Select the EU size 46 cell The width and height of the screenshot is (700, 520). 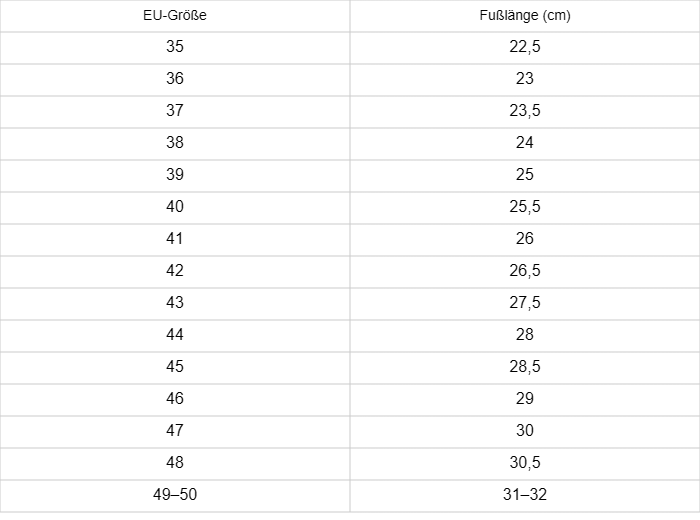point(175,399)
